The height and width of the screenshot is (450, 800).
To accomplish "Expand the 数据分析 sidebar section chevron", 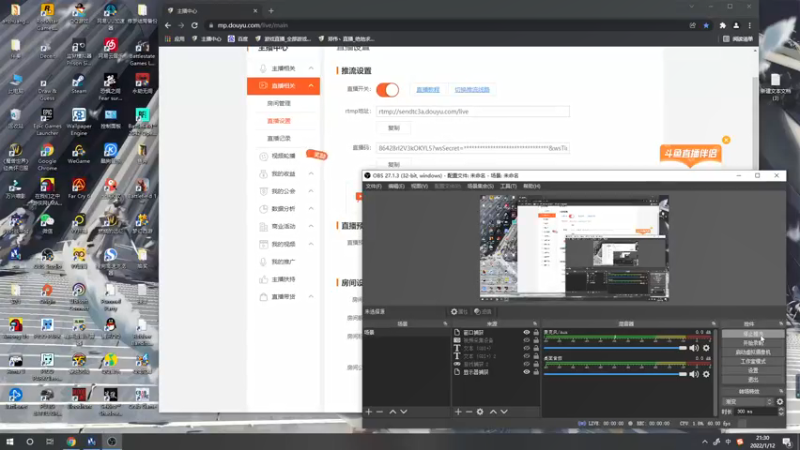I will [x=311, y=209].
